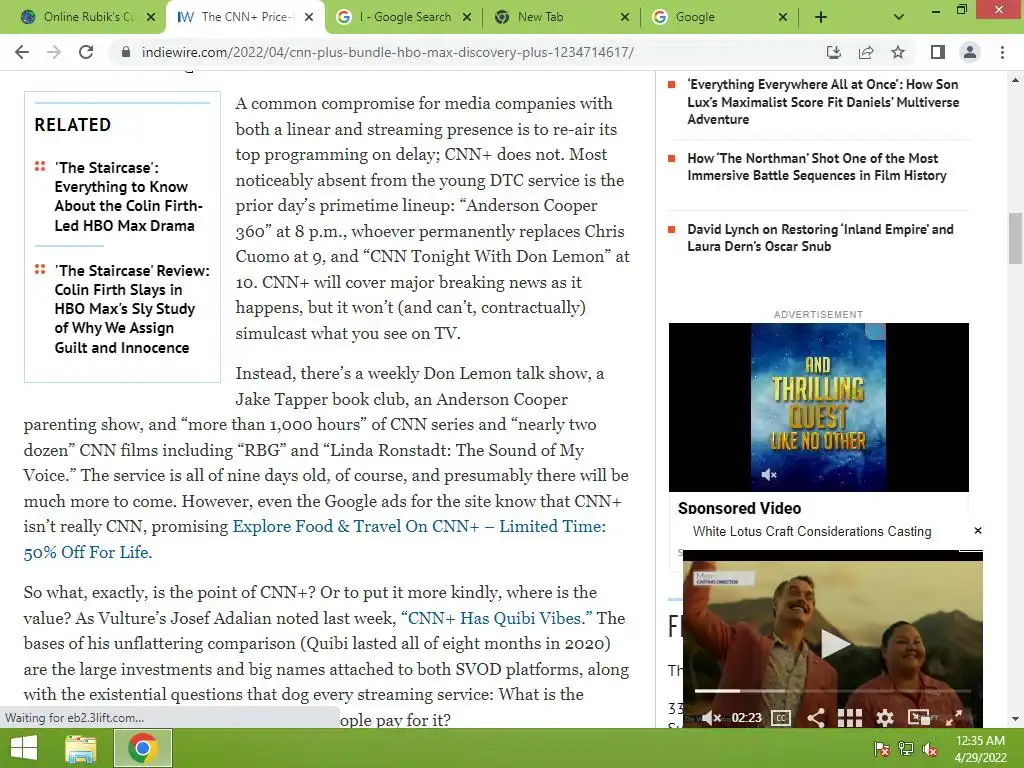Click the RELATED section heading
The image size is (1024, 768).
pyautogui.click(x=72, y=125)
